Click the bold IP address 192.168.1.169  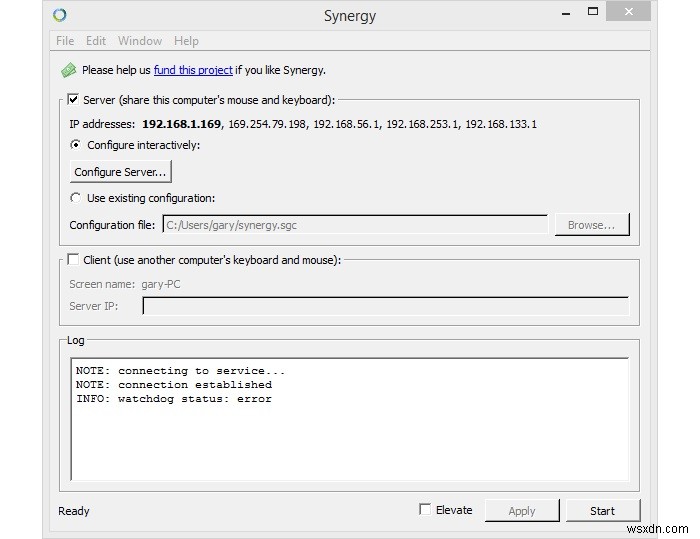pos(181,124)
